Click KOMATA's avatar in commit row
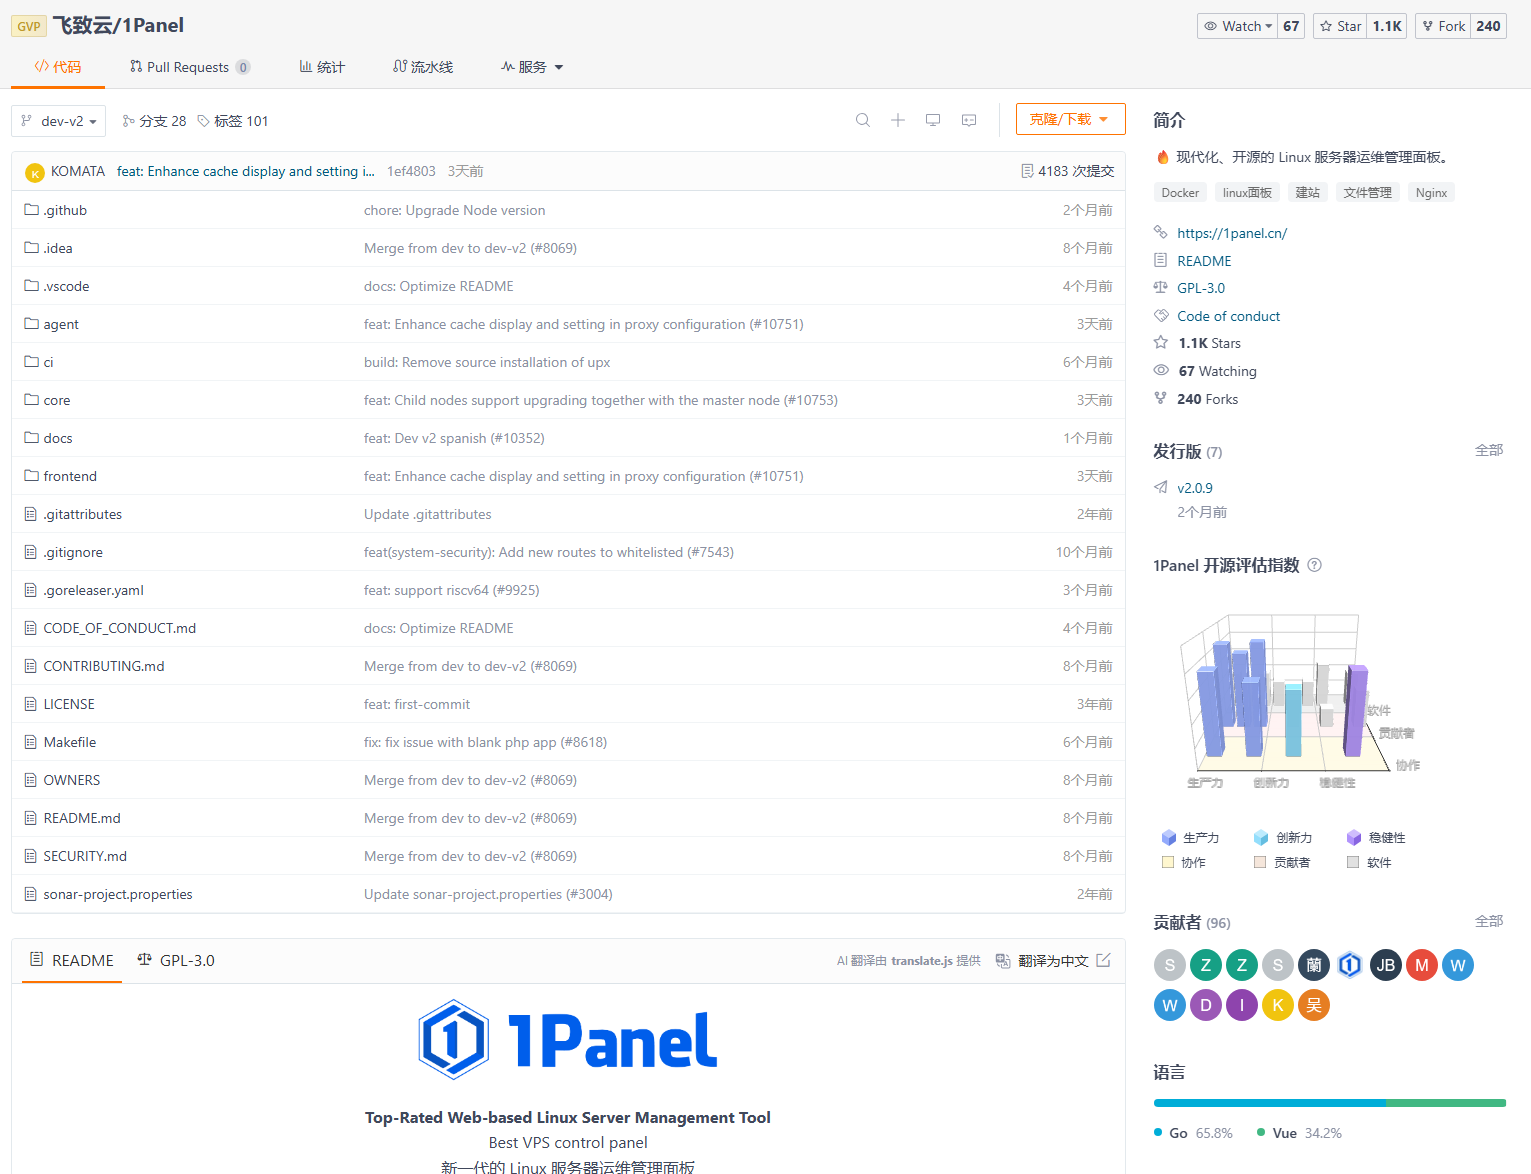This screenshot has width=1531, height=1174. click(x=35, y=172)
